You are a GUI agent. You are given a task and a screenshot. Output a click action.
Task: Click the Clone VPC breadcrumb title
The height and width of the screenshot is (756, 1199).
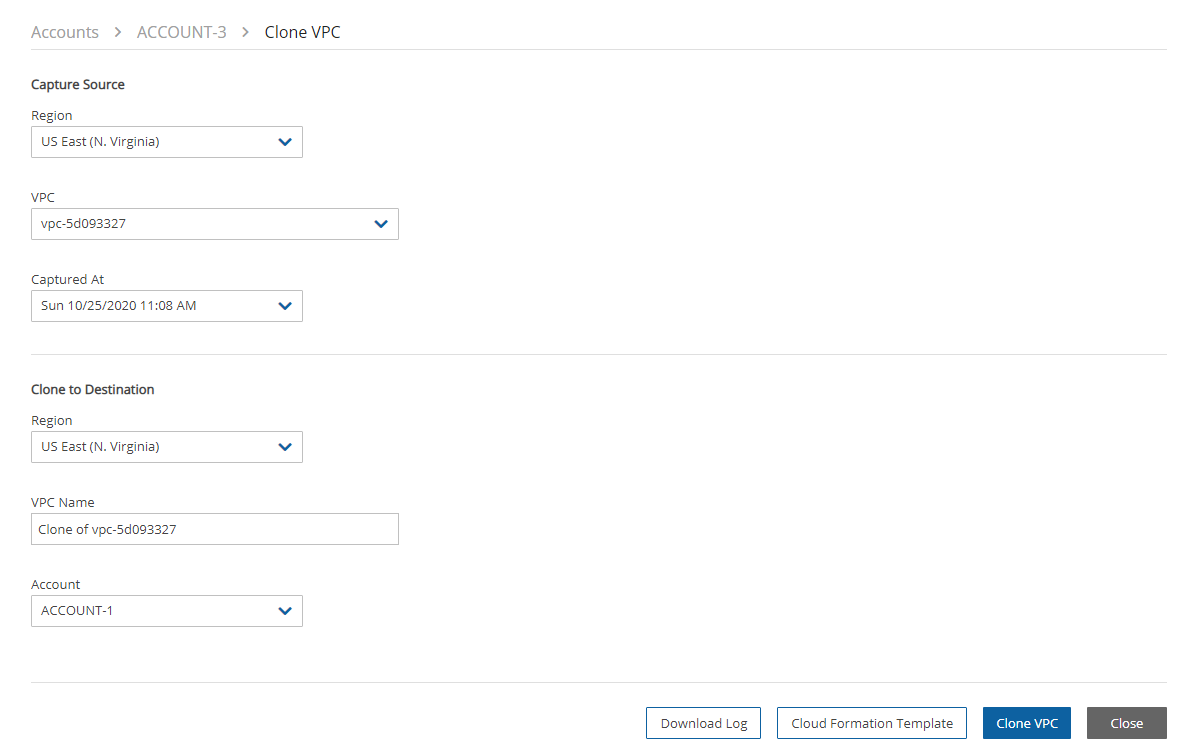(302, 32)
